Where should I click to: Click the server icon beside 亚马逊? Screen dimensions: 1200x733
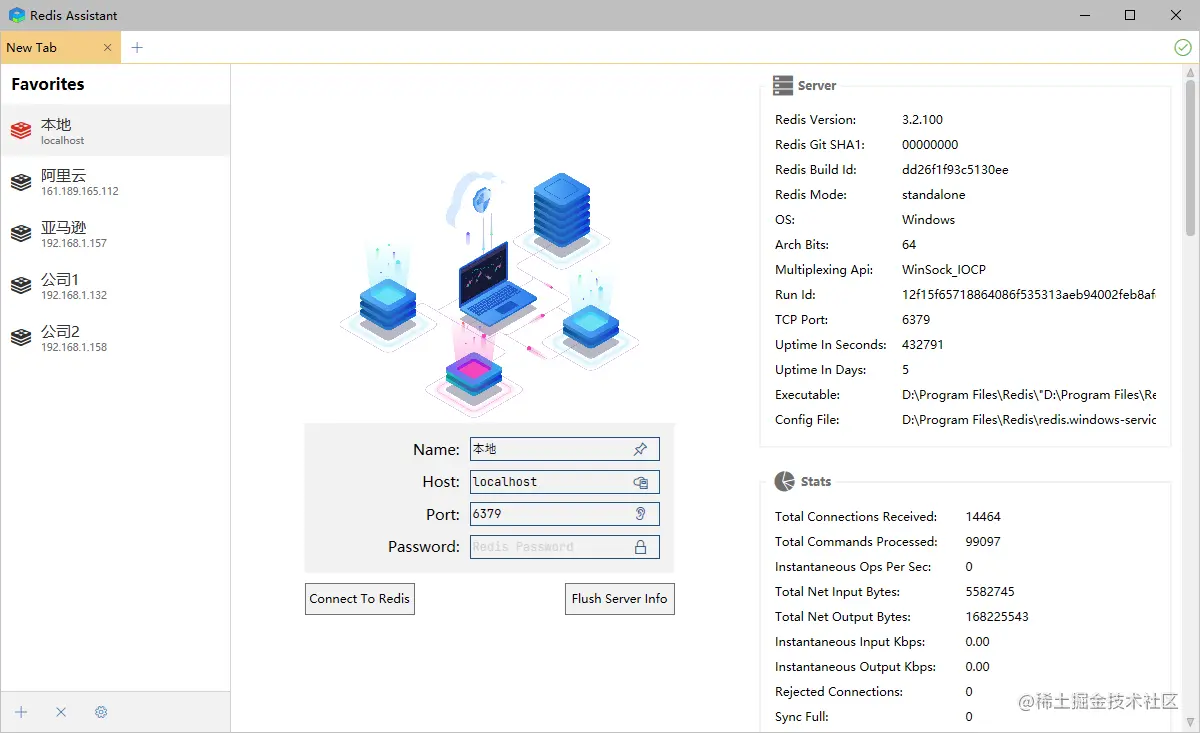coord(21,235)
